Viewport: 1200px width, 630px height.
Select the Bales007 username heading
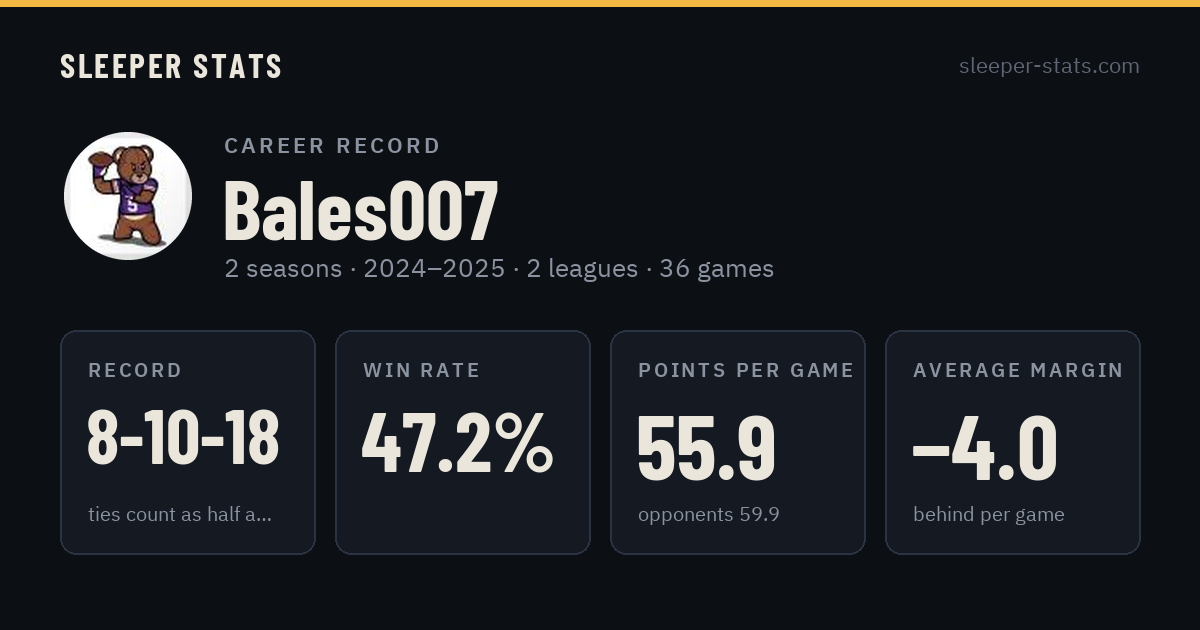tap(361, 210)
